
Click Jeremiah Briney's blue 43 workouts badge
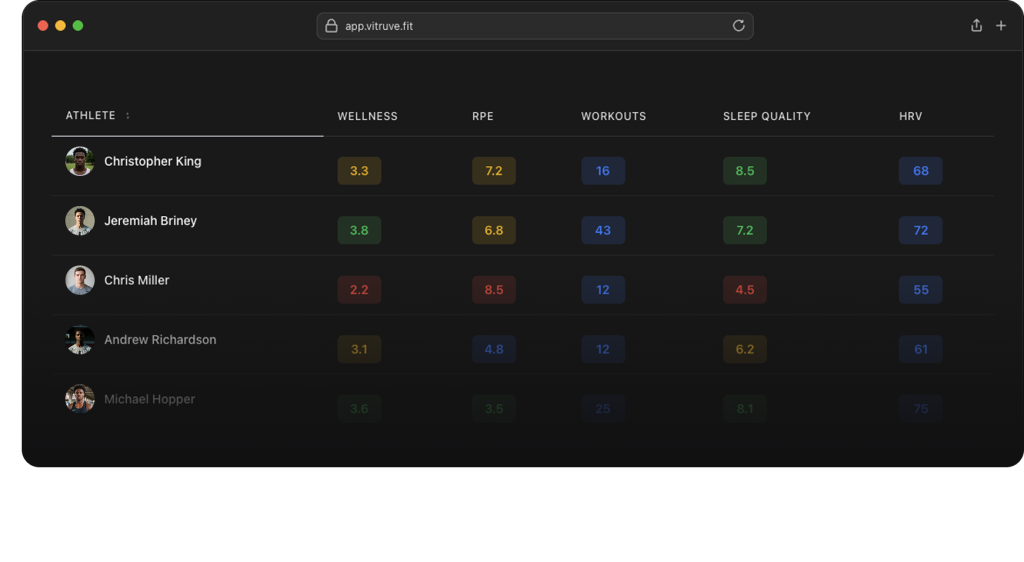(x=603, y=230)
